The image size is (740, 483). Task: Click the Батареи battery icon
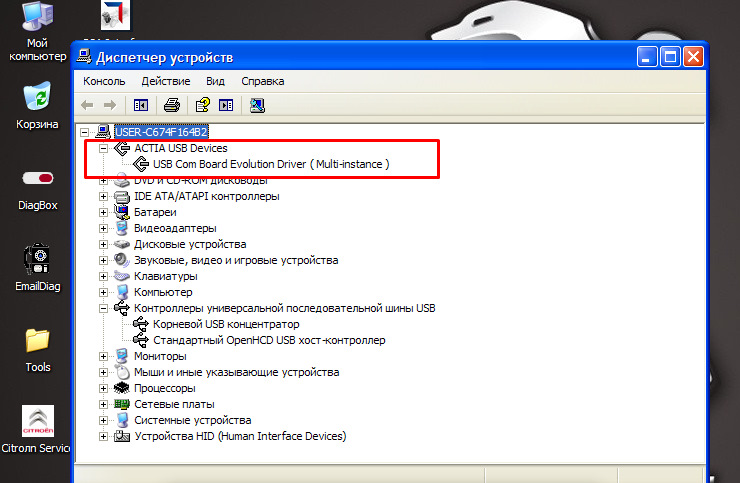click(x=122, y=212)
